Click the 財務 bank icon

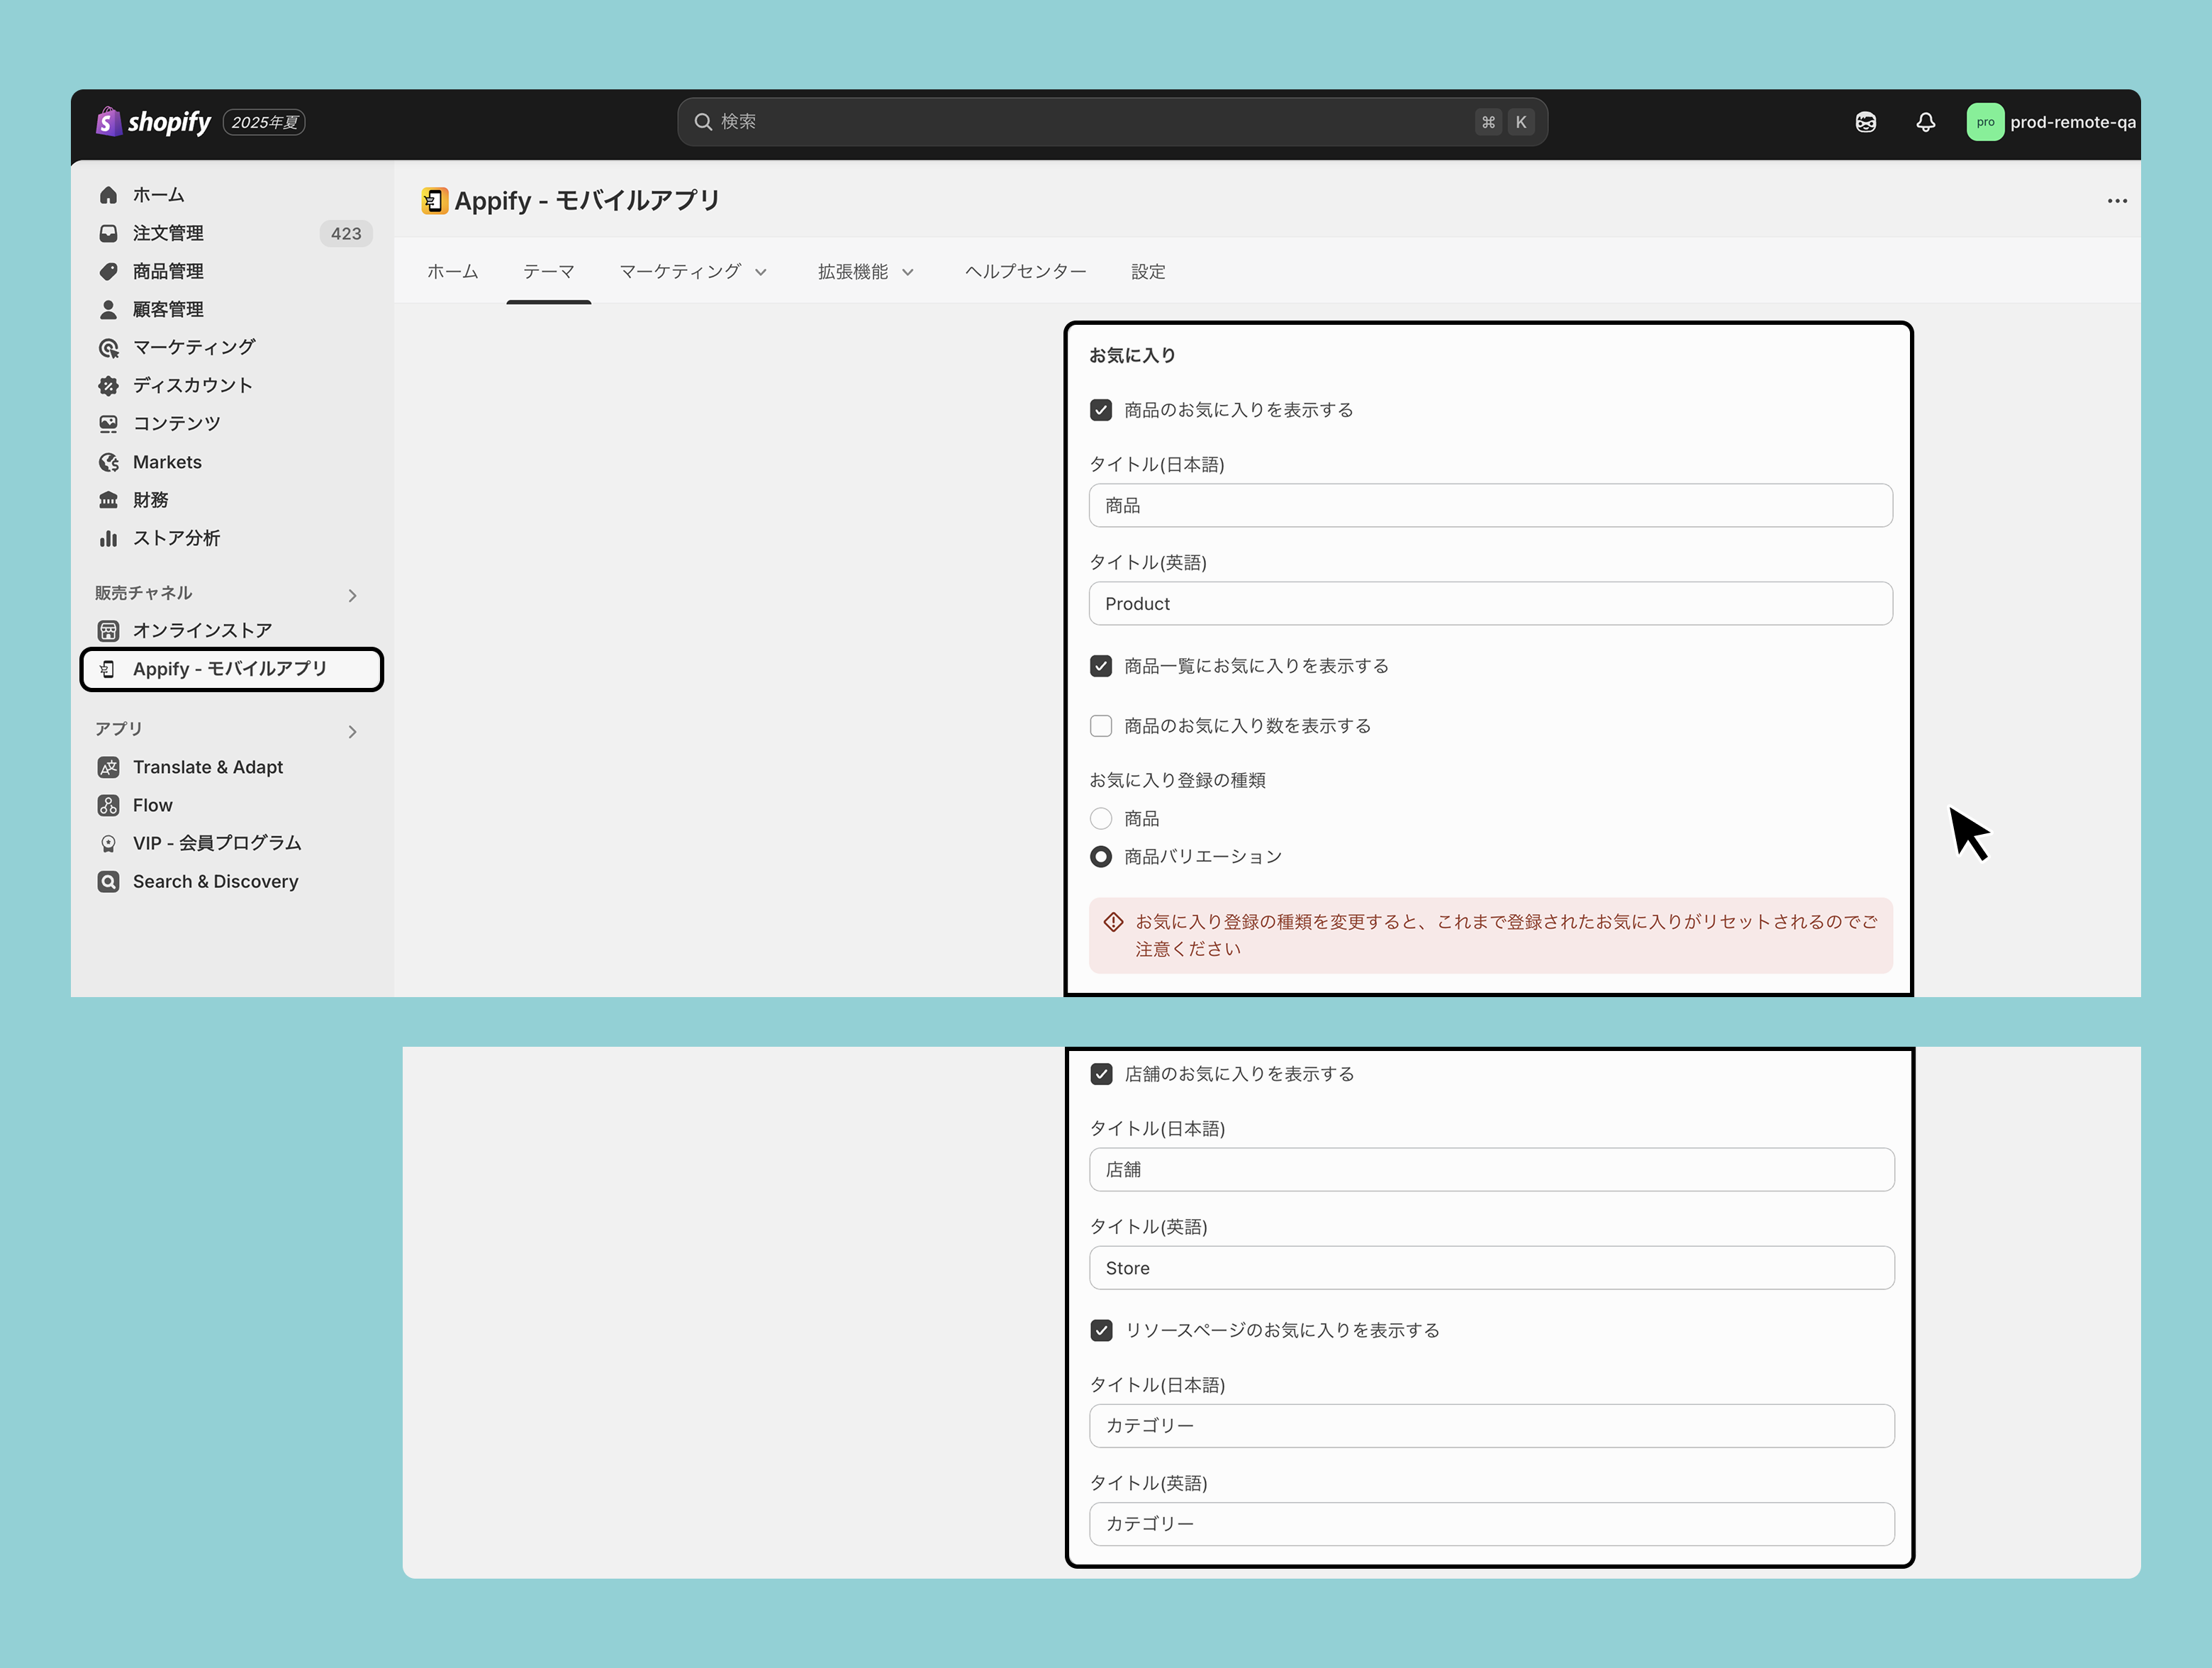pos(108,500)
